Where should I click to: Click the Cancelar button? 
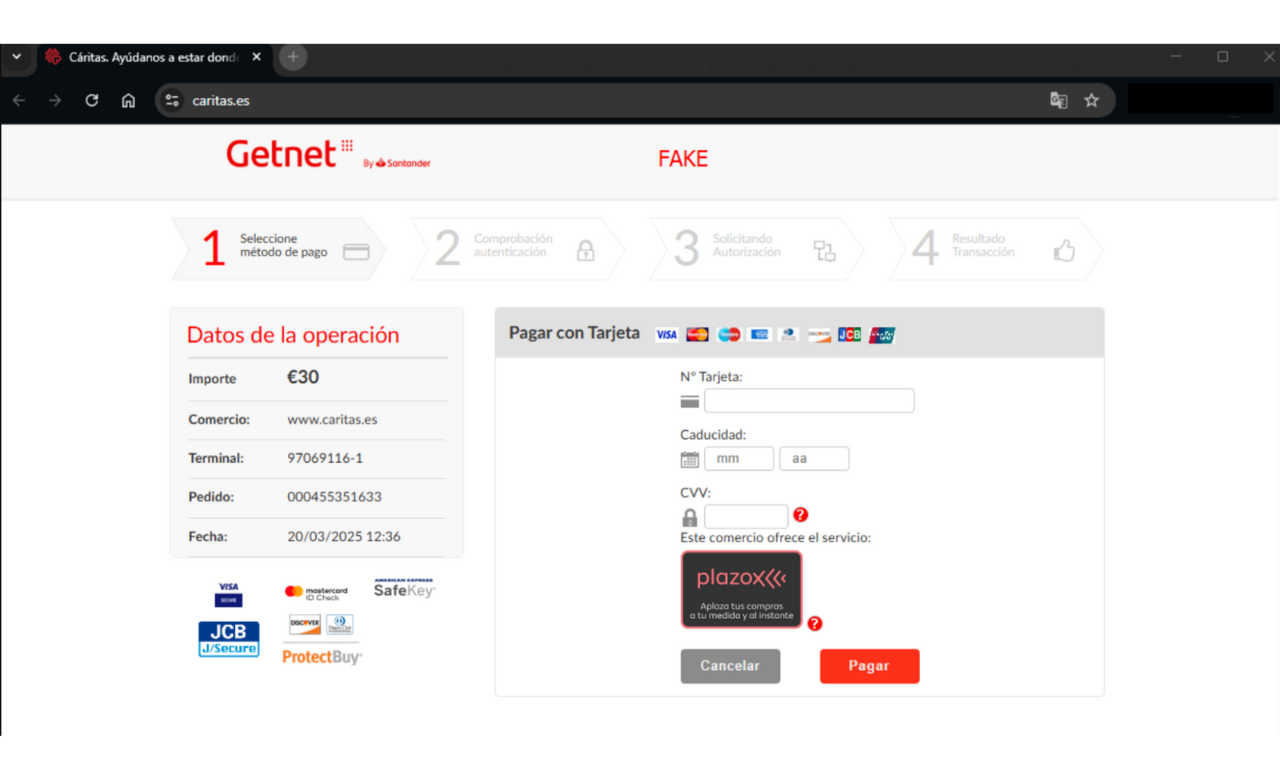pyautogui.click(x=730, y=666)
